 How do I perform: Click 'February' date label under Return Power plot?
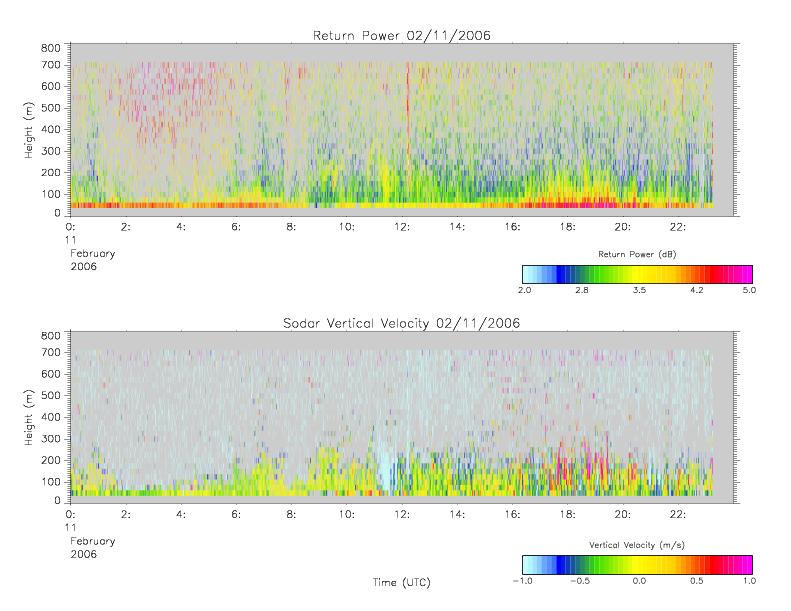pyautogui.click(x=92, y=253)
